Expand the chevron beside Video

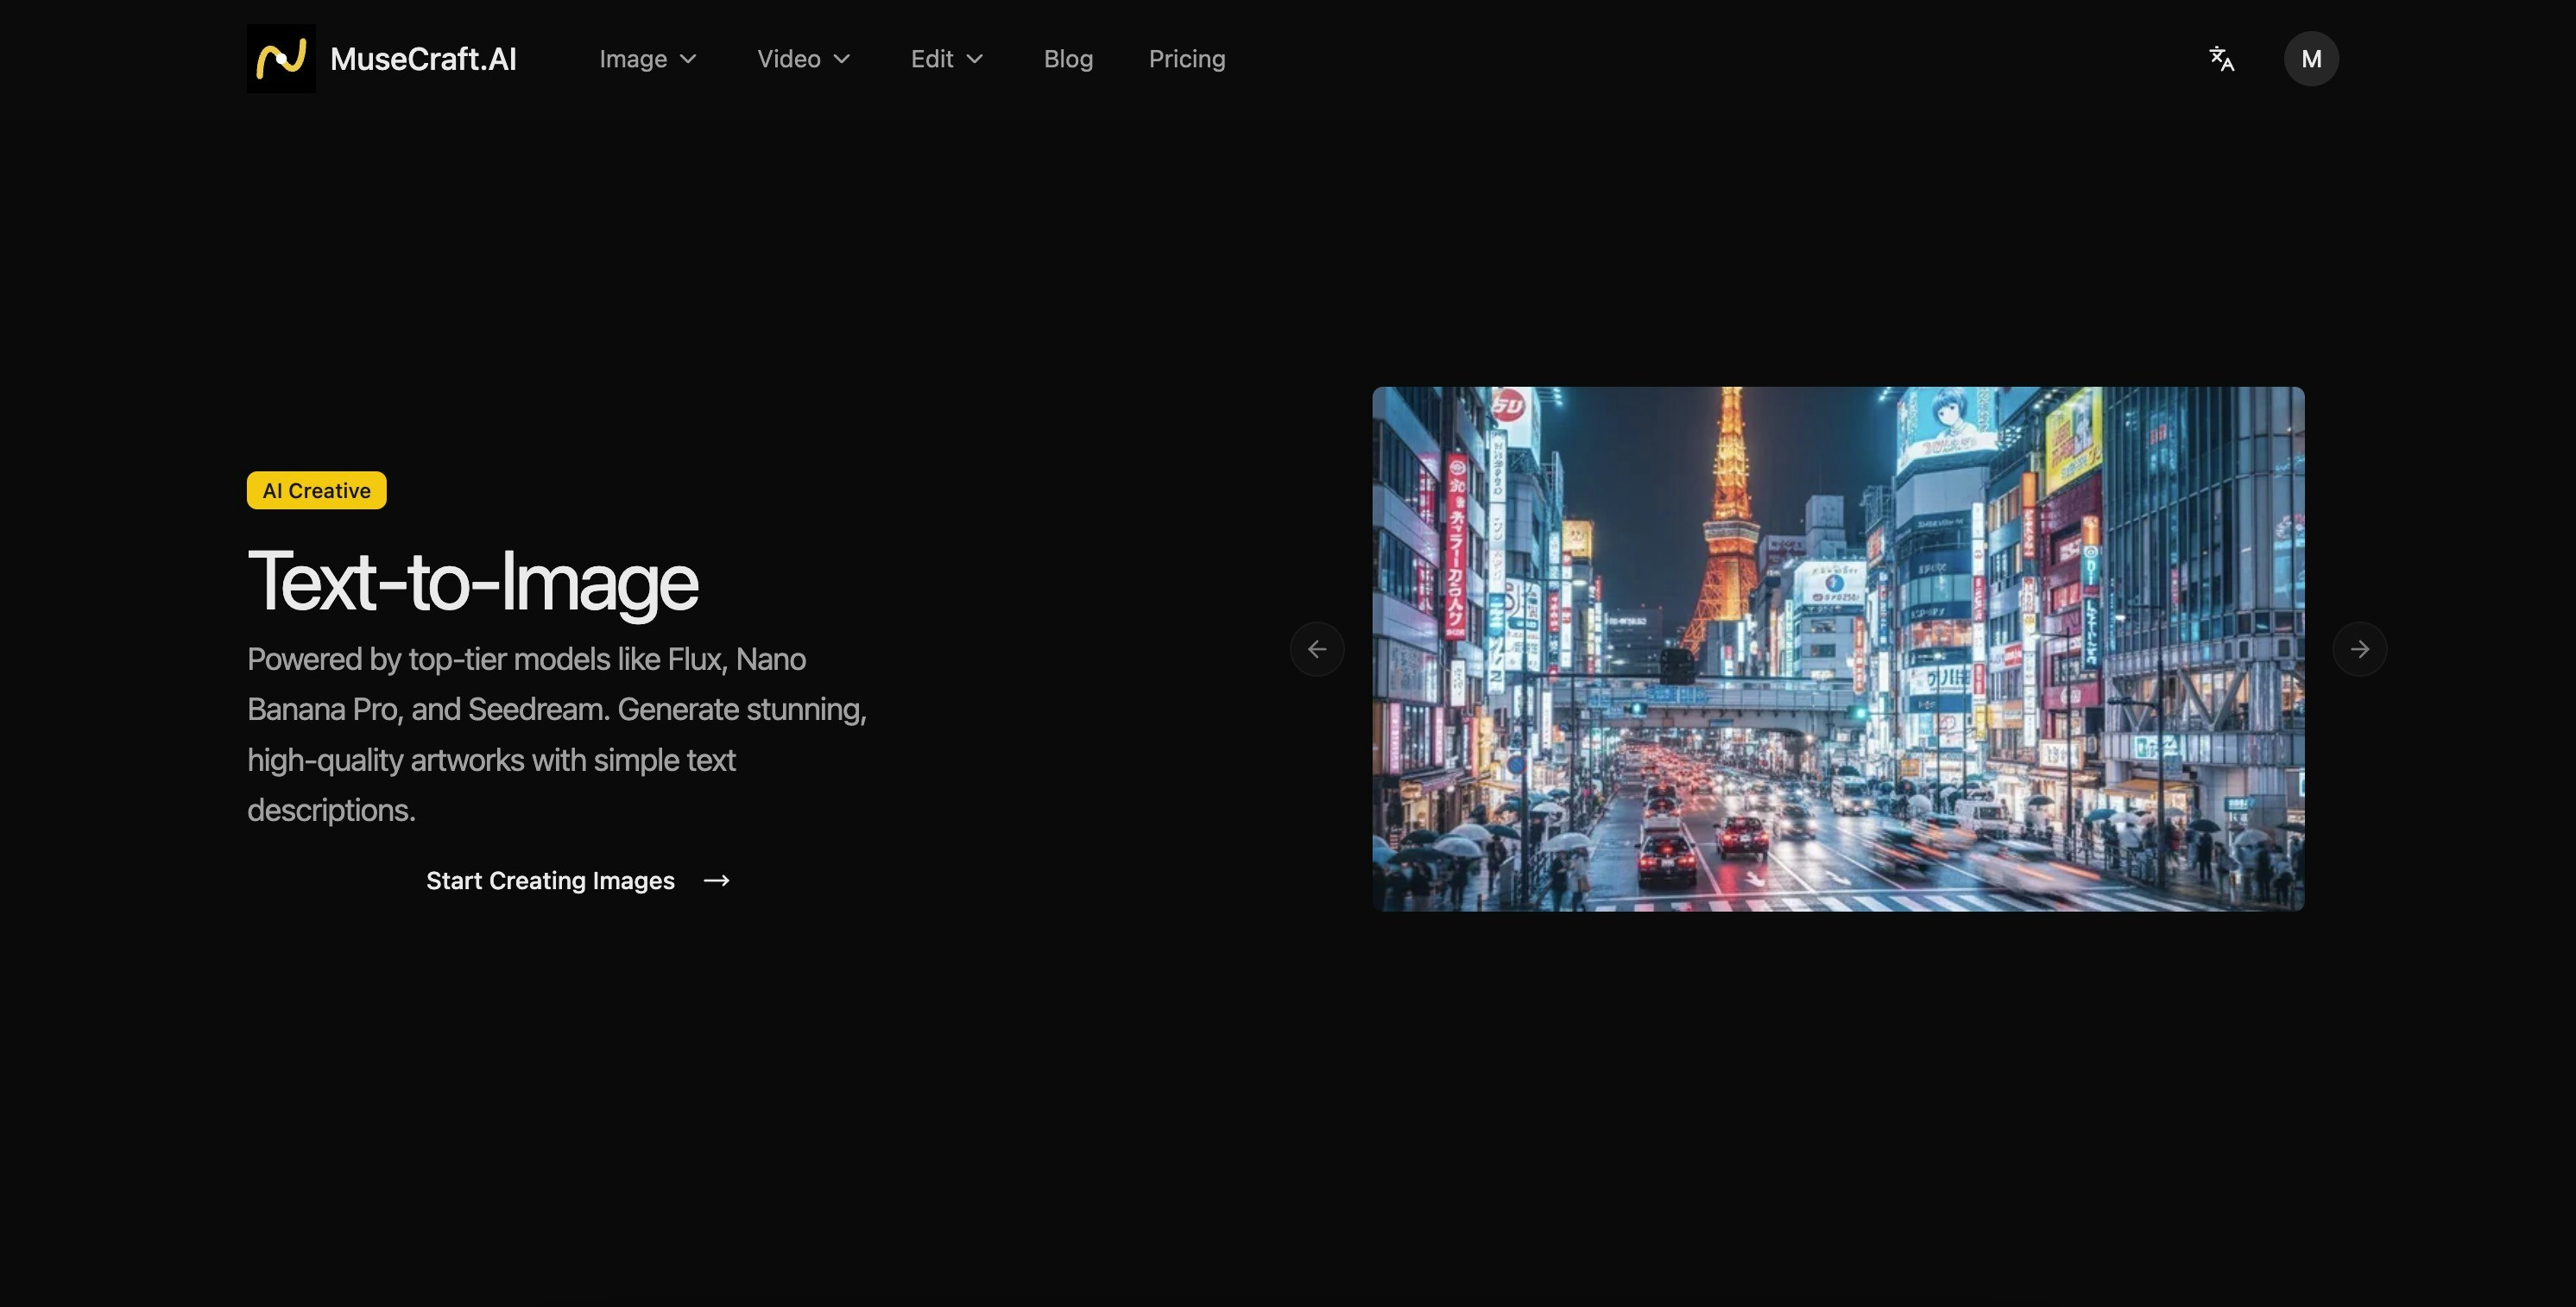tap(842, 59)
